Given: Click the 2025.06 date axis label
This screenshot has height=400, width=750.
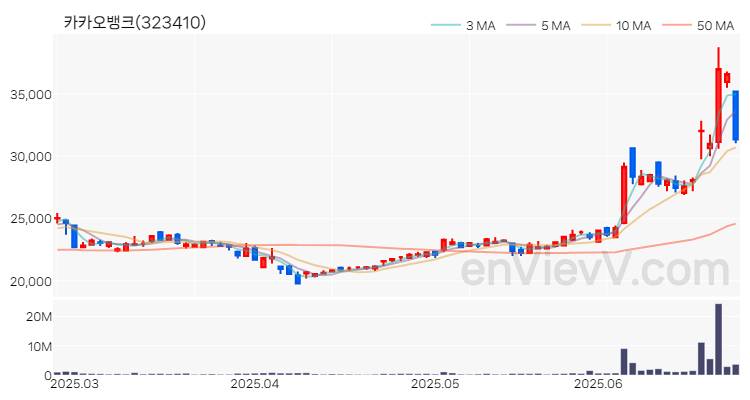Looking at the screenshot, I should tap(597, 384).
